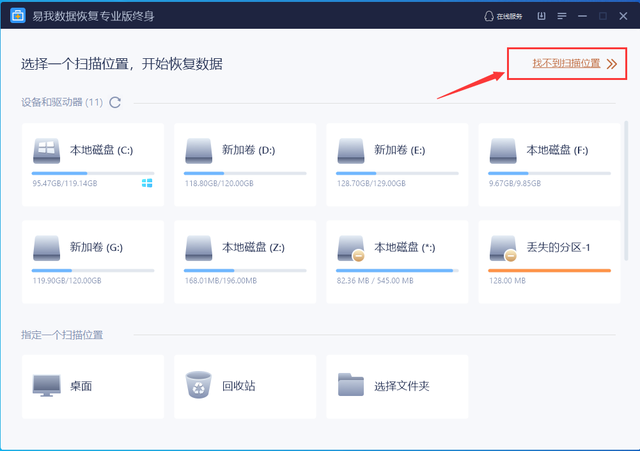The image size is (640, 451).
Task: Select the 新加卷 (D:) drive icon
Action: click(199, 151)
